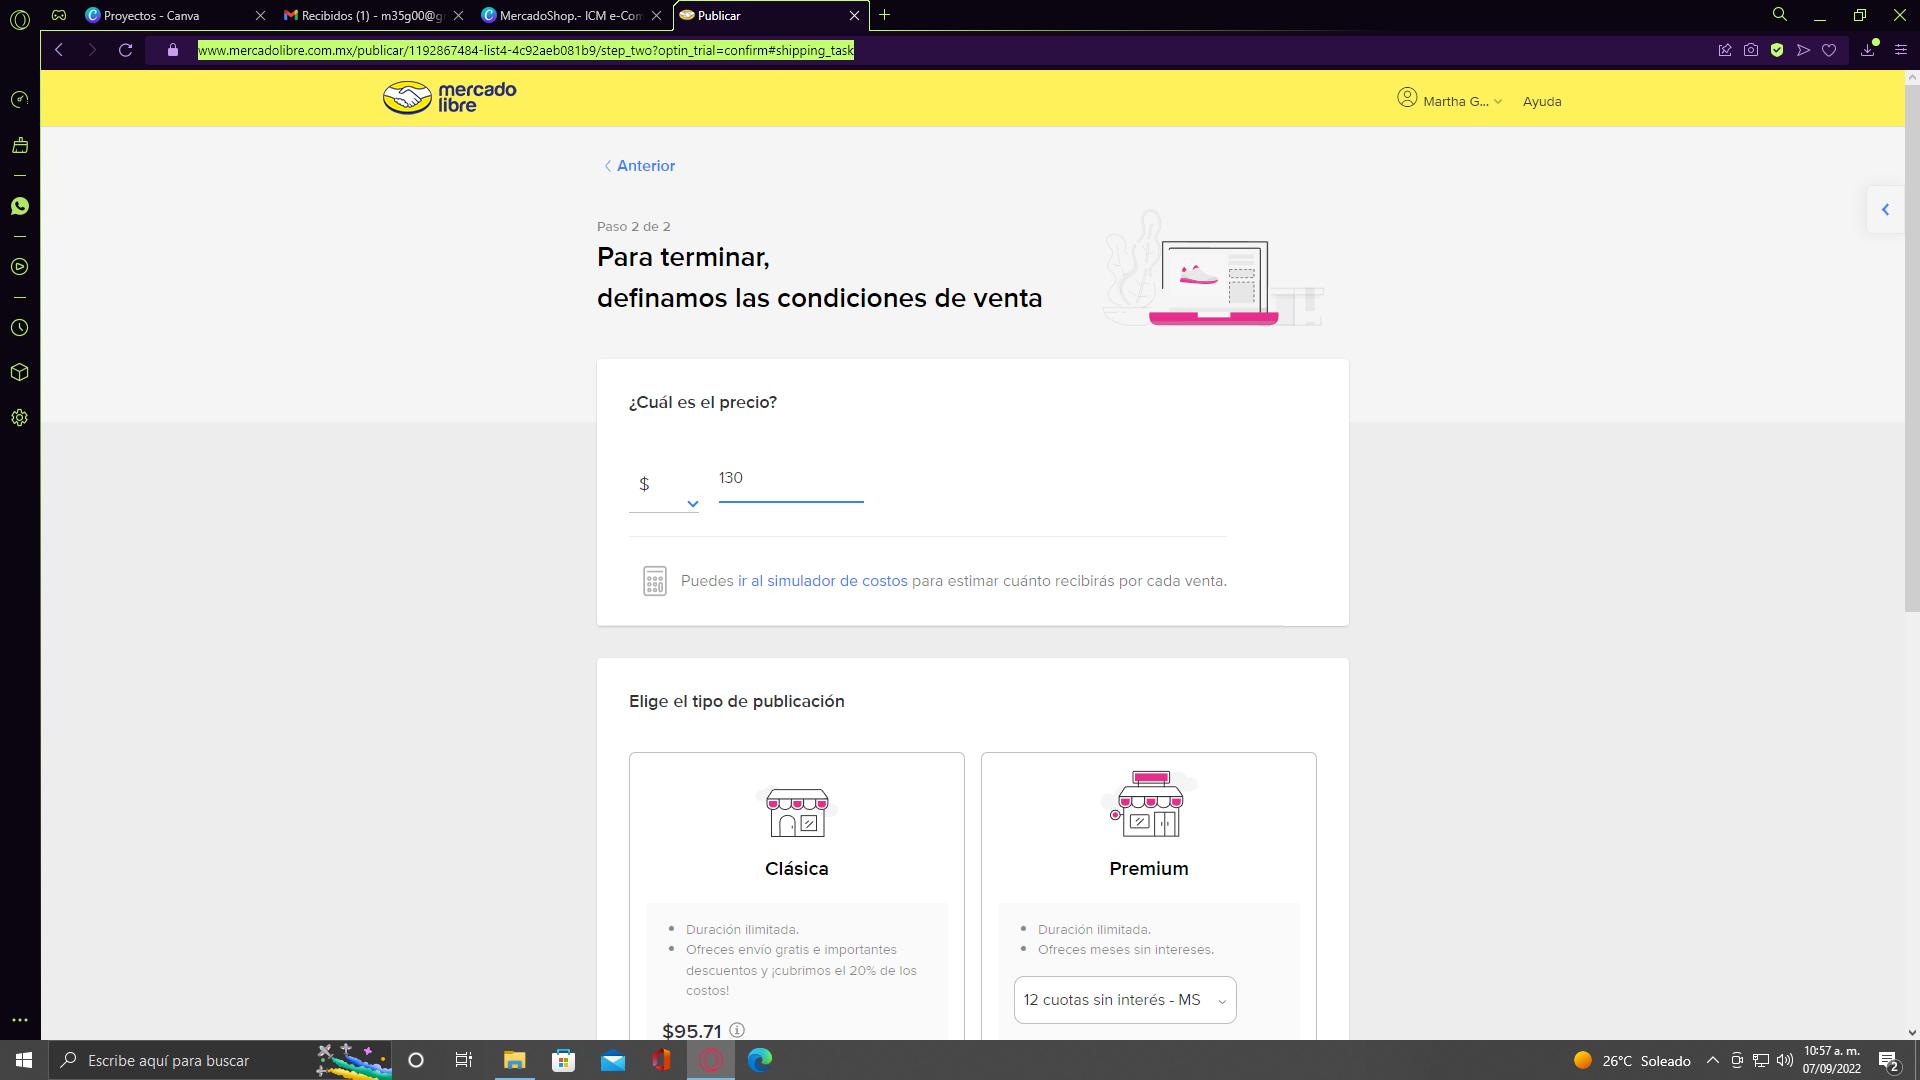Open the currency $ dropdown
The width and height of the screenshot is (1920, 1080).
[664, 488]
